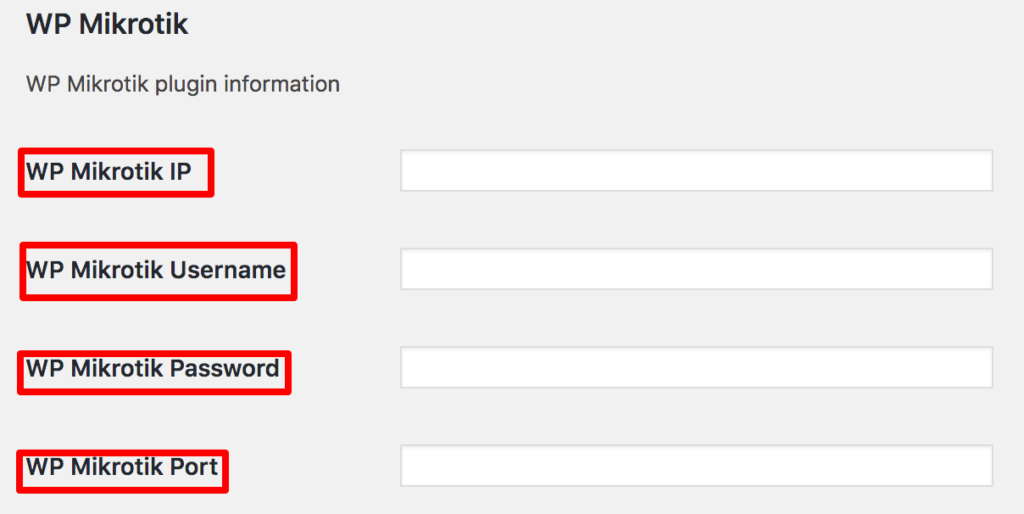Select the WP Mikrotik Port input box
The height and width of the screenshot is (514, 1024).
coord(696,466)
